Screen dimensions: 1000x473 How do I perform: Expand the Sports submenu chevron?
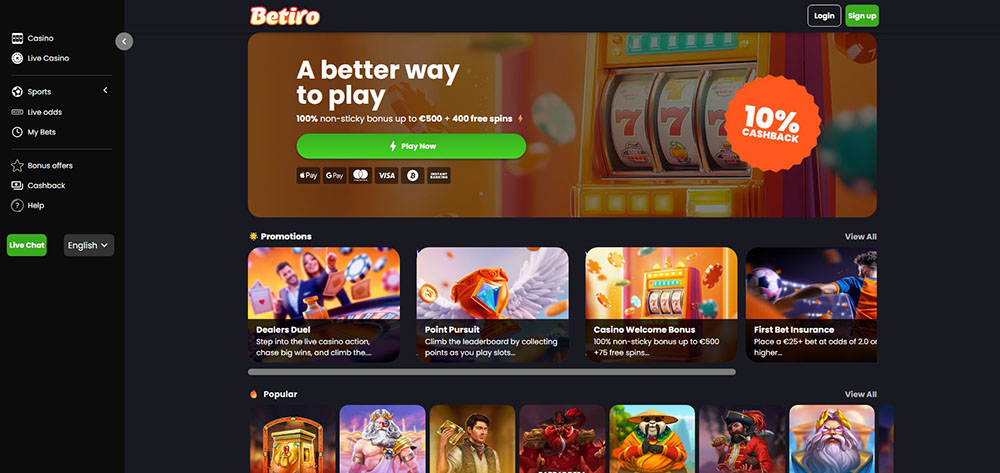tap(105, 91)
